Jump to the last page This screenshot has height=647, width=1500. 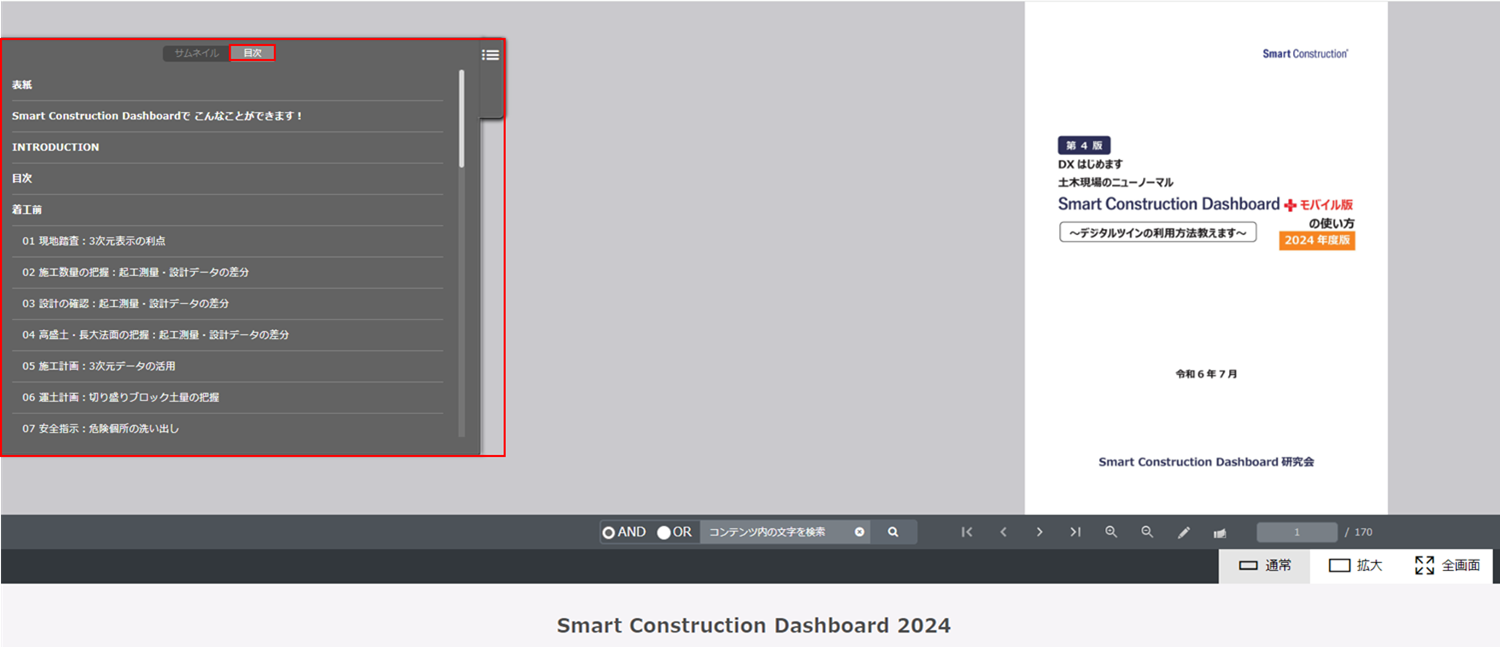(x=1075, y=532)
